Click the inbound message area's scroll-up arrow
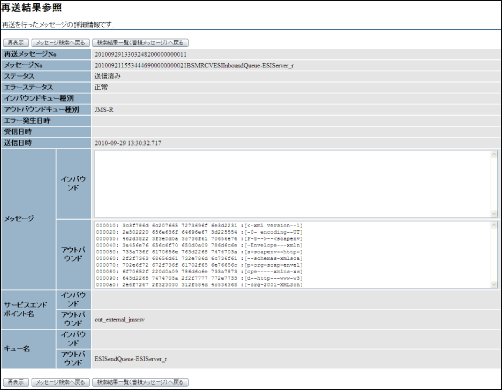 [x=494, y=154]
